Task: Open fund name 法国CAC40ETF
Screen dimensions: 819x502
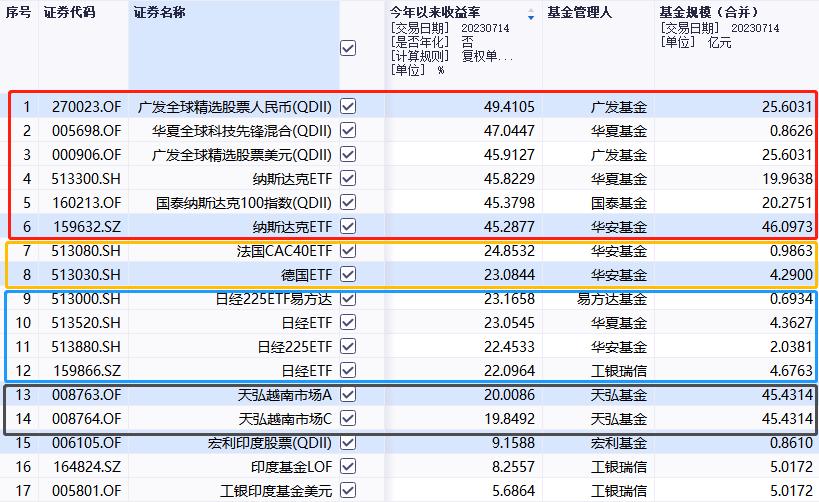Action: 284,251
